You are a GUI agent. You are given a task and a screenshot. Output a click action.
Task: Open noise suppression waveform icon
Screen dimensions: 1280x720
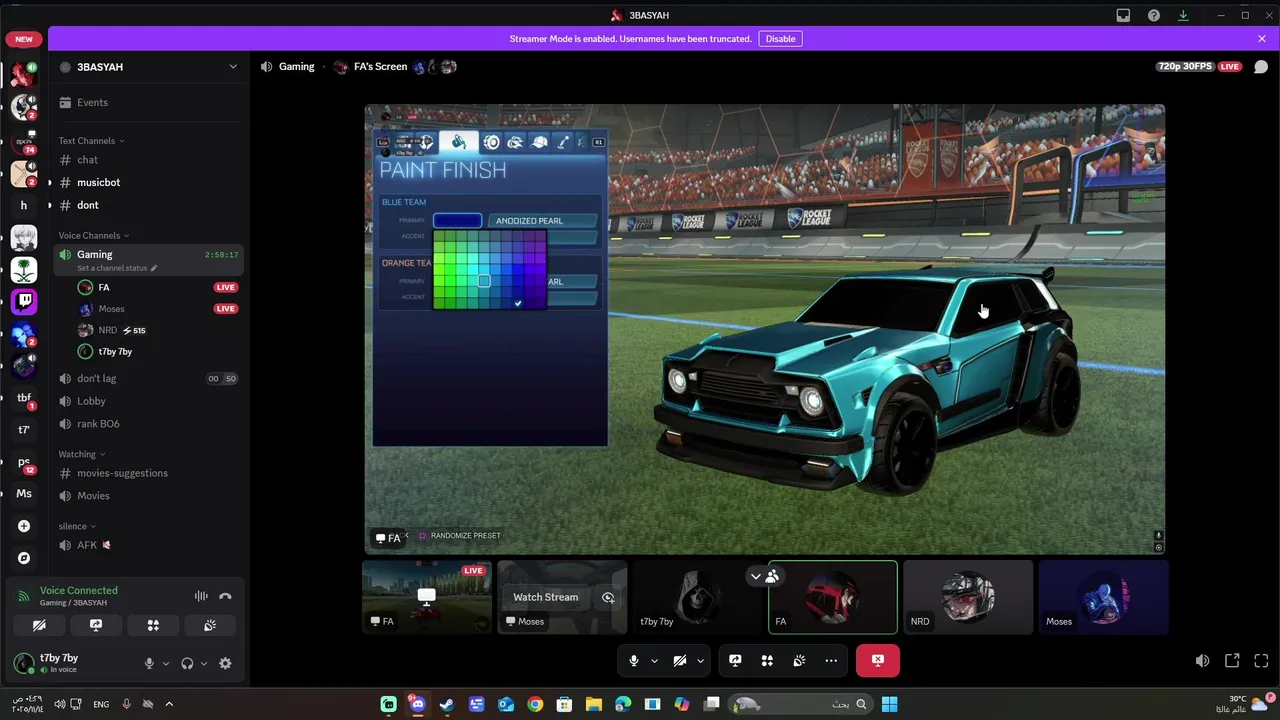[x=201, y=596]
